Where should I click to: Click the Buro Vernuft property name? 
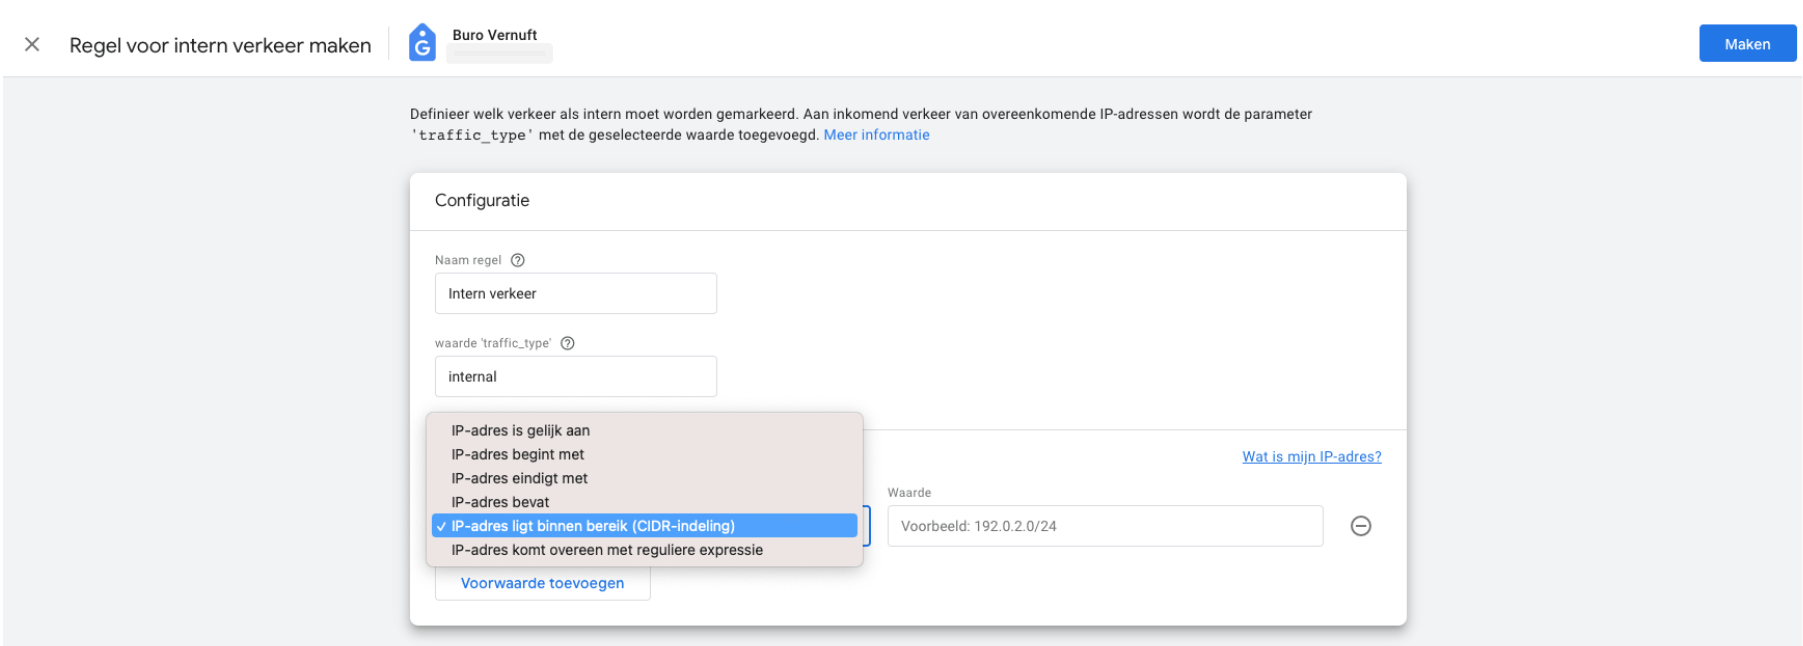[494, 35]
